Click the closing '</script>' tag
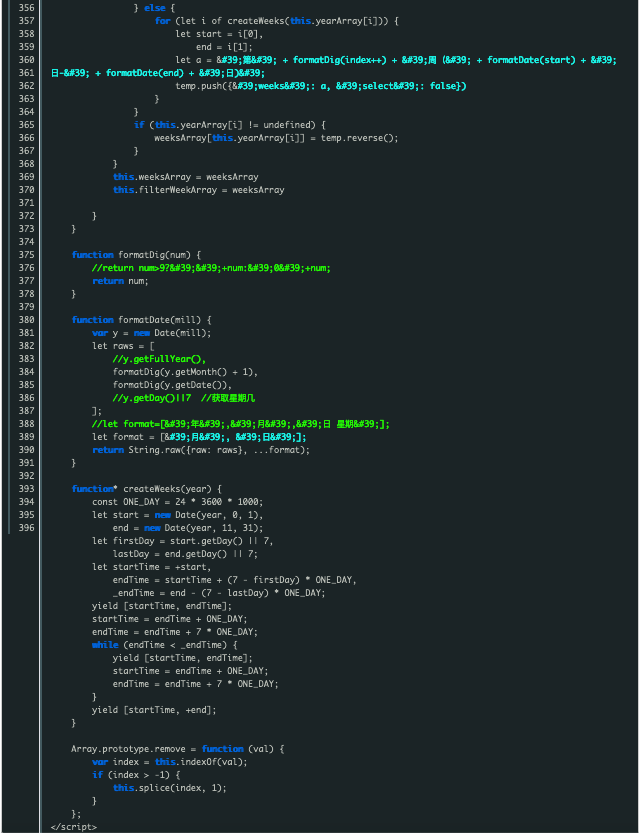Screen dimensions: 639x833 point(74,827)
